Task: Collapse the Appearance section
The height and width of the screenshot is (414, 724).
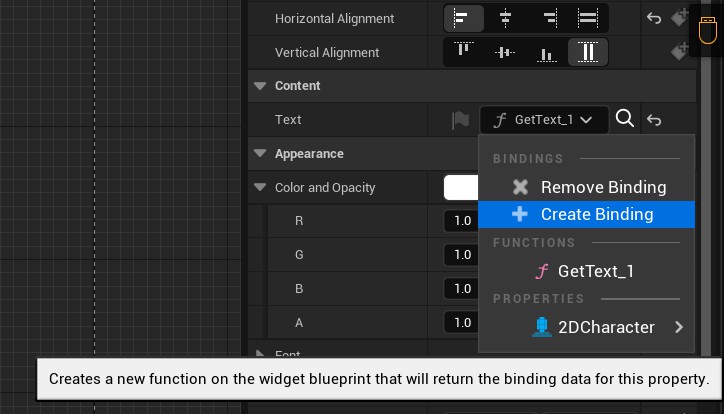Action: point(261,154)
